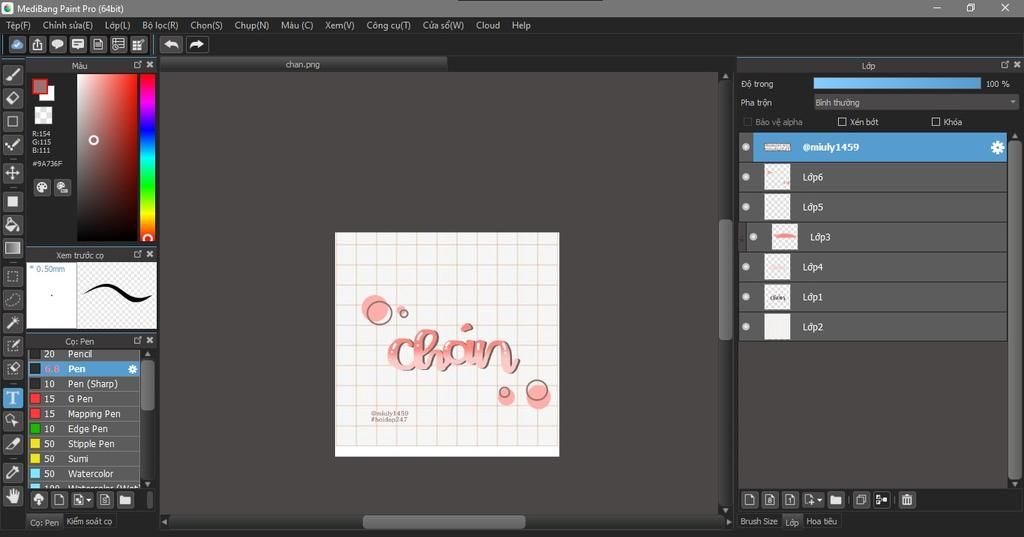Select the Dot pen tool
1024x537 pixels.
pos(12,144)
